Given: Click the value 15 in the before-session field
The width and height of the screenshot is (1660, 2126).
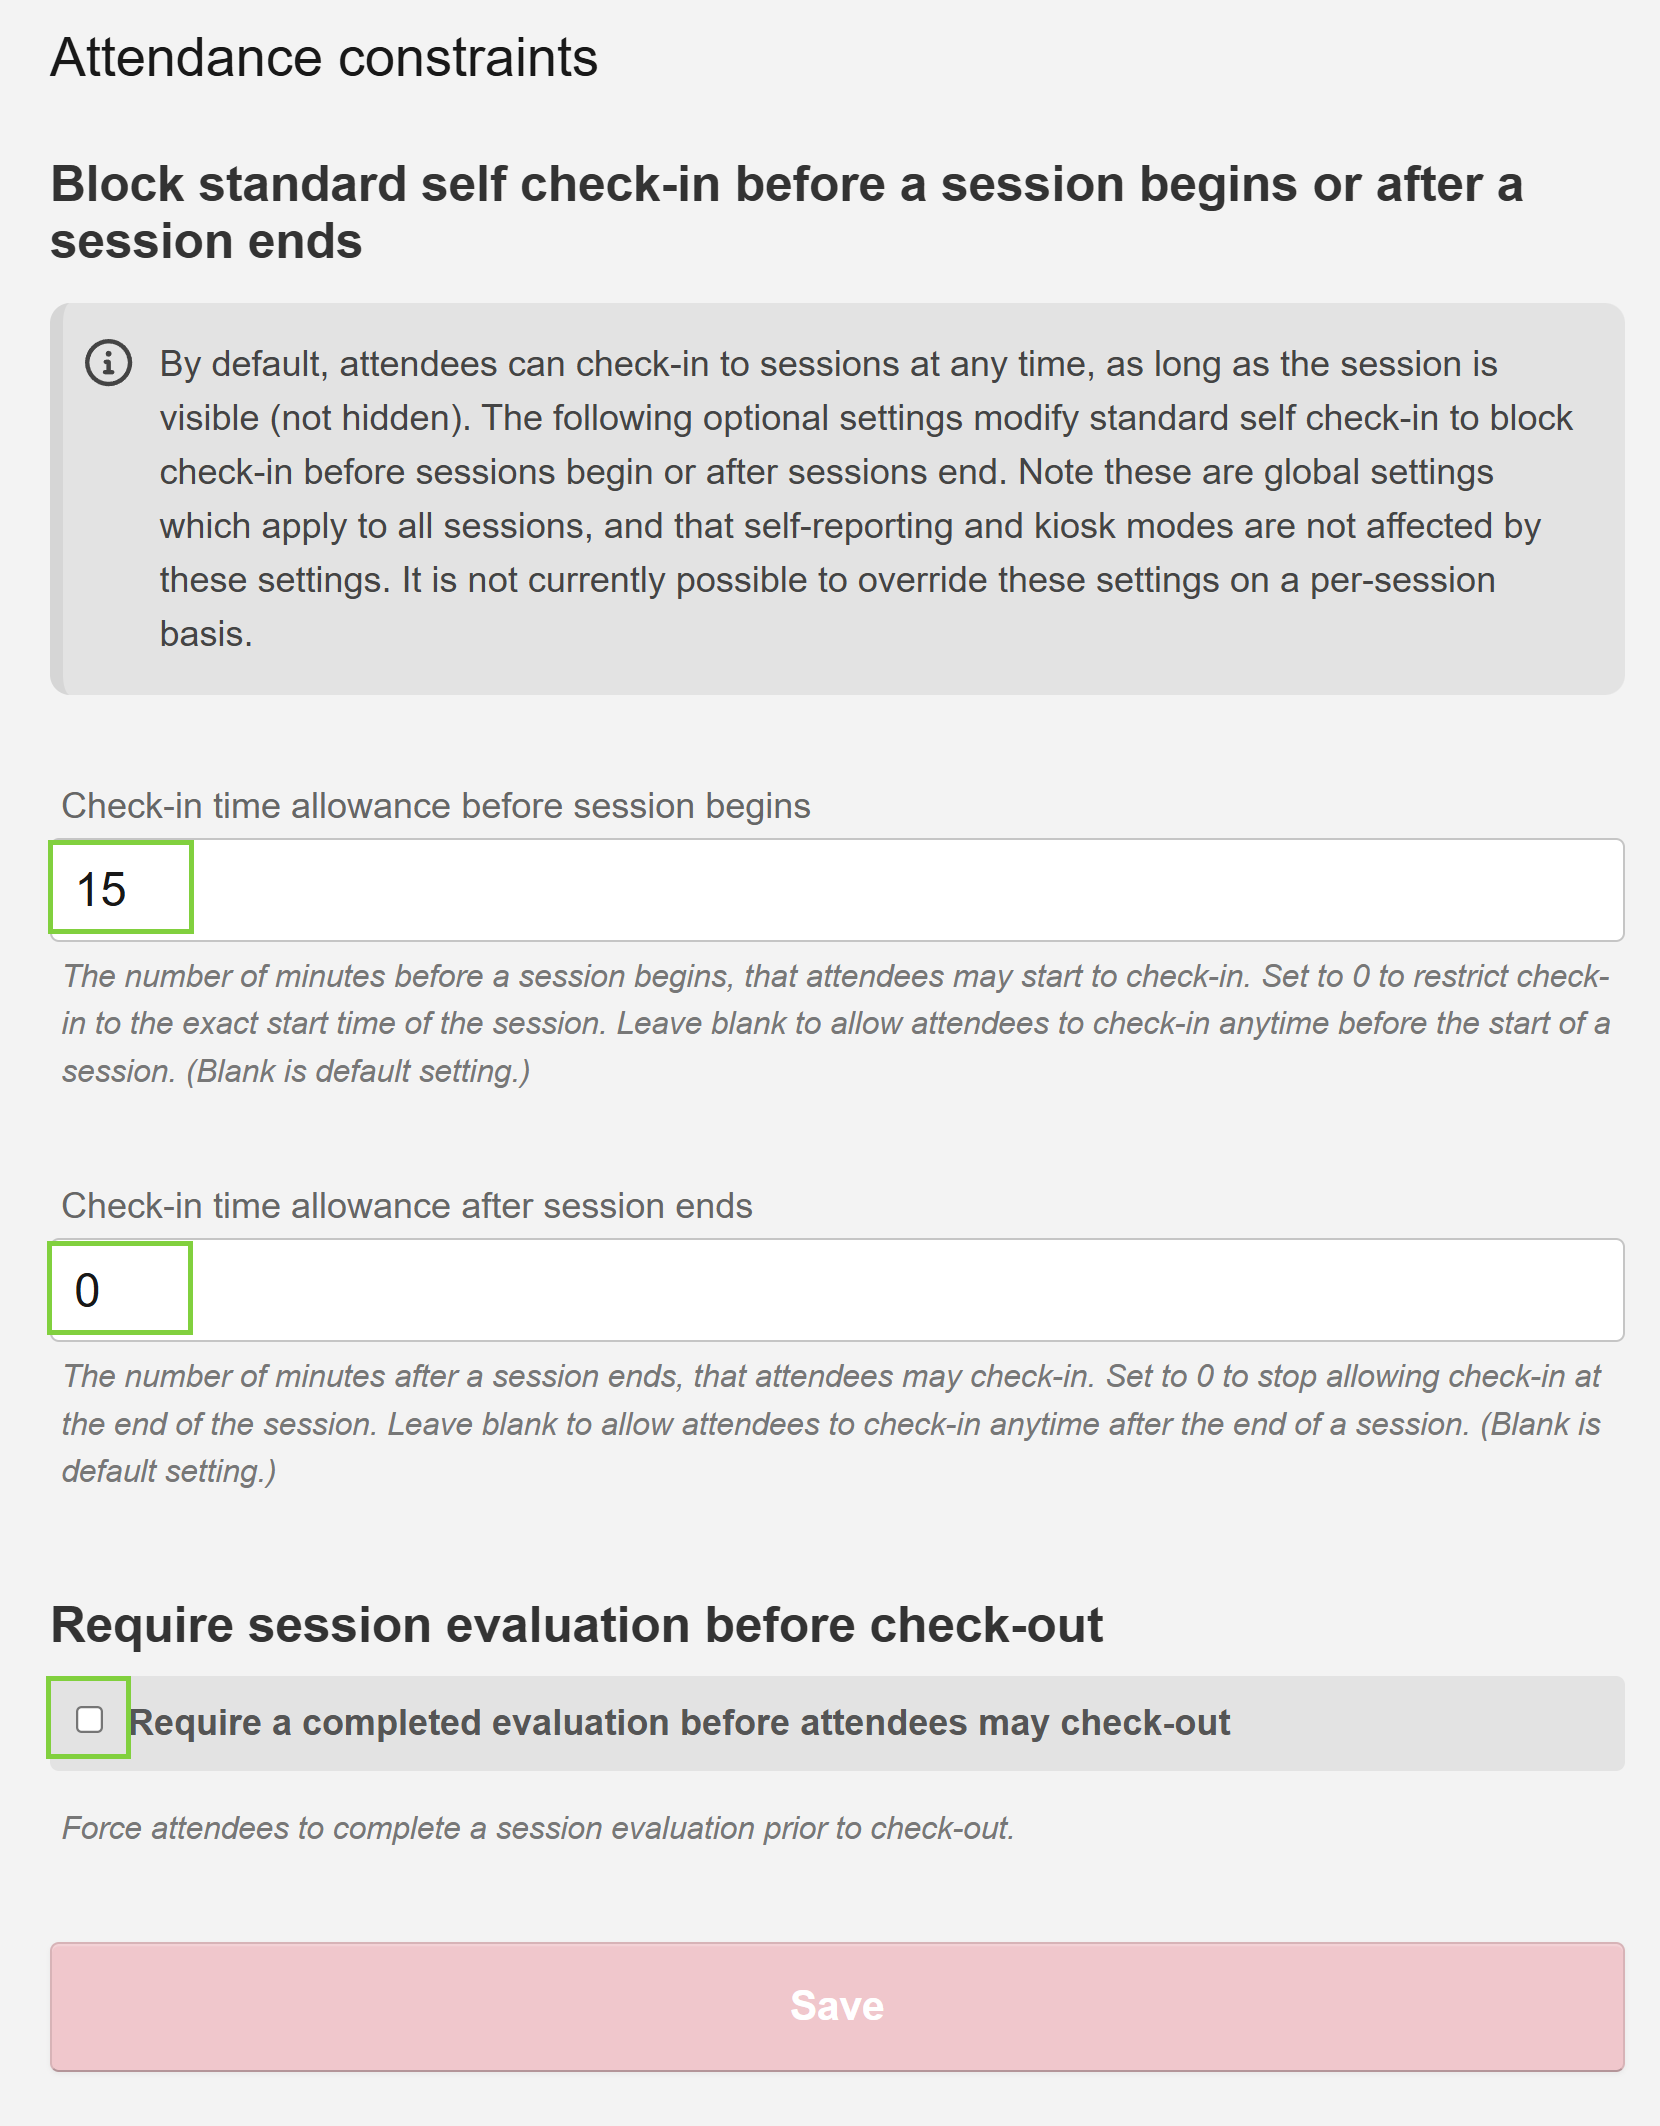Looking at the screenshot, I should tap(101, 889).
